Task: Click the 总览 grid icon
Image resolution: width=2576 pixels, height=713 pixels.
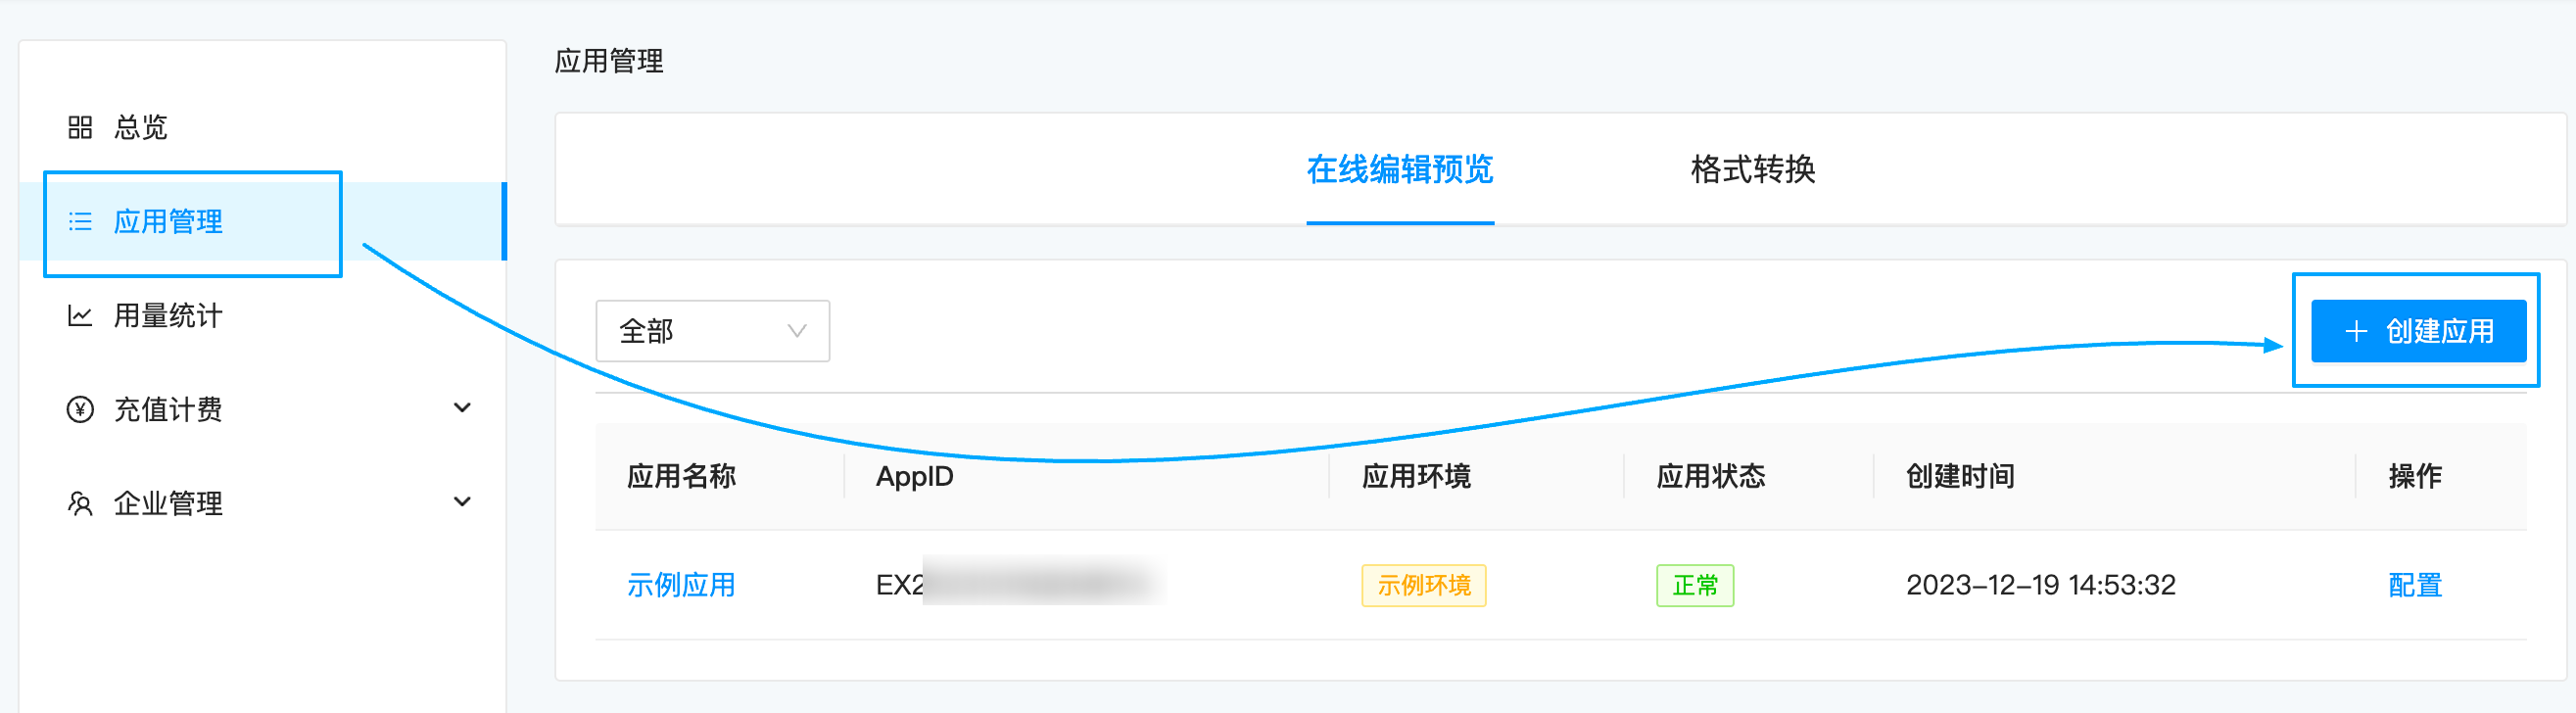Action: pos(80,127)
